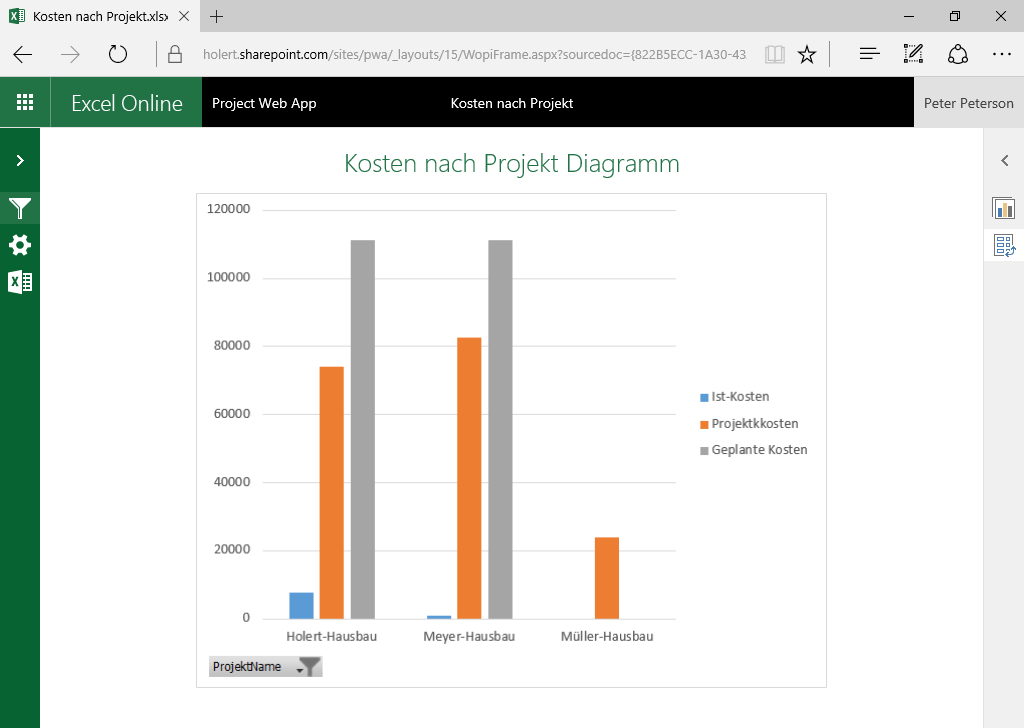
Task: Select the Kosten nach Projekt.xlsx browser tab
Action: [x=99, y=16]
